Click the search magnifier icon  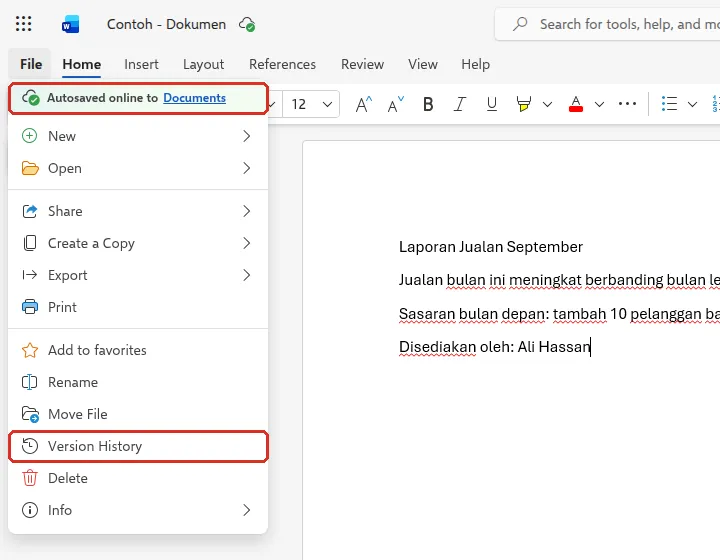(520, 24)
